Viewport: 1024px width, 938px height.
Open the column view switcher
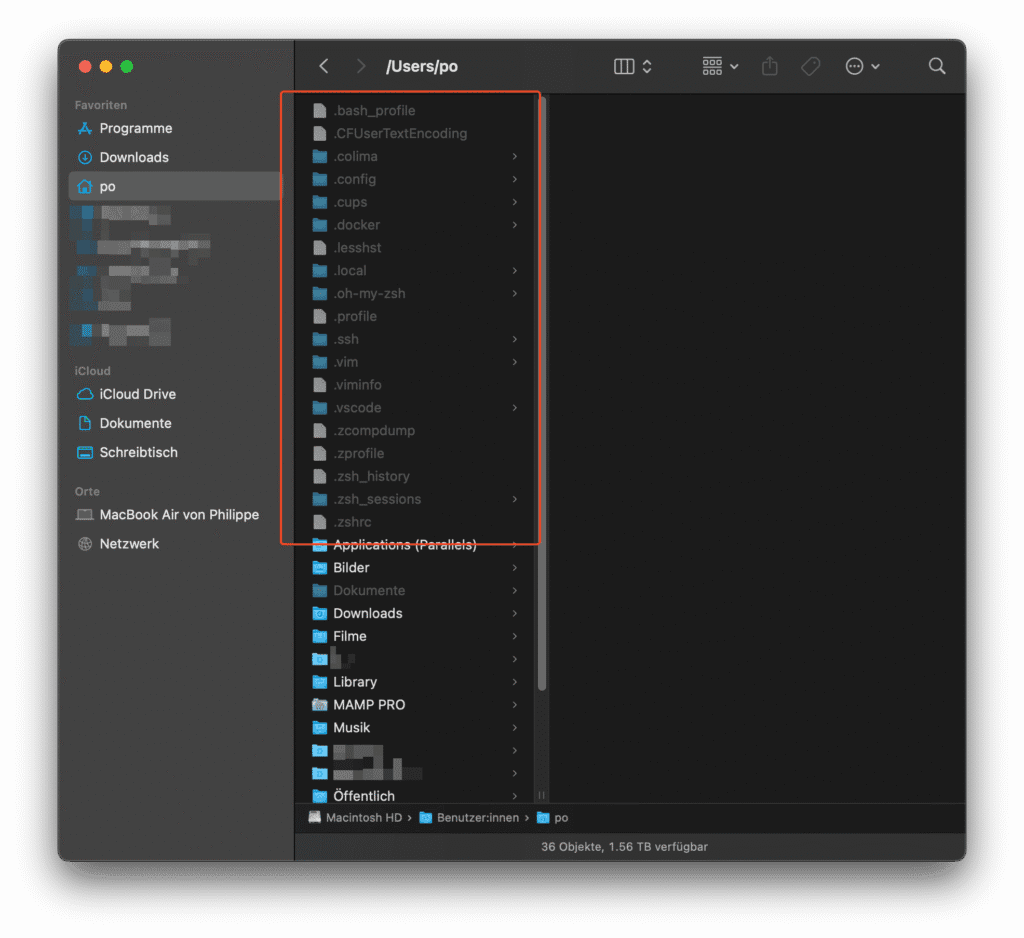tap(633, 66)
